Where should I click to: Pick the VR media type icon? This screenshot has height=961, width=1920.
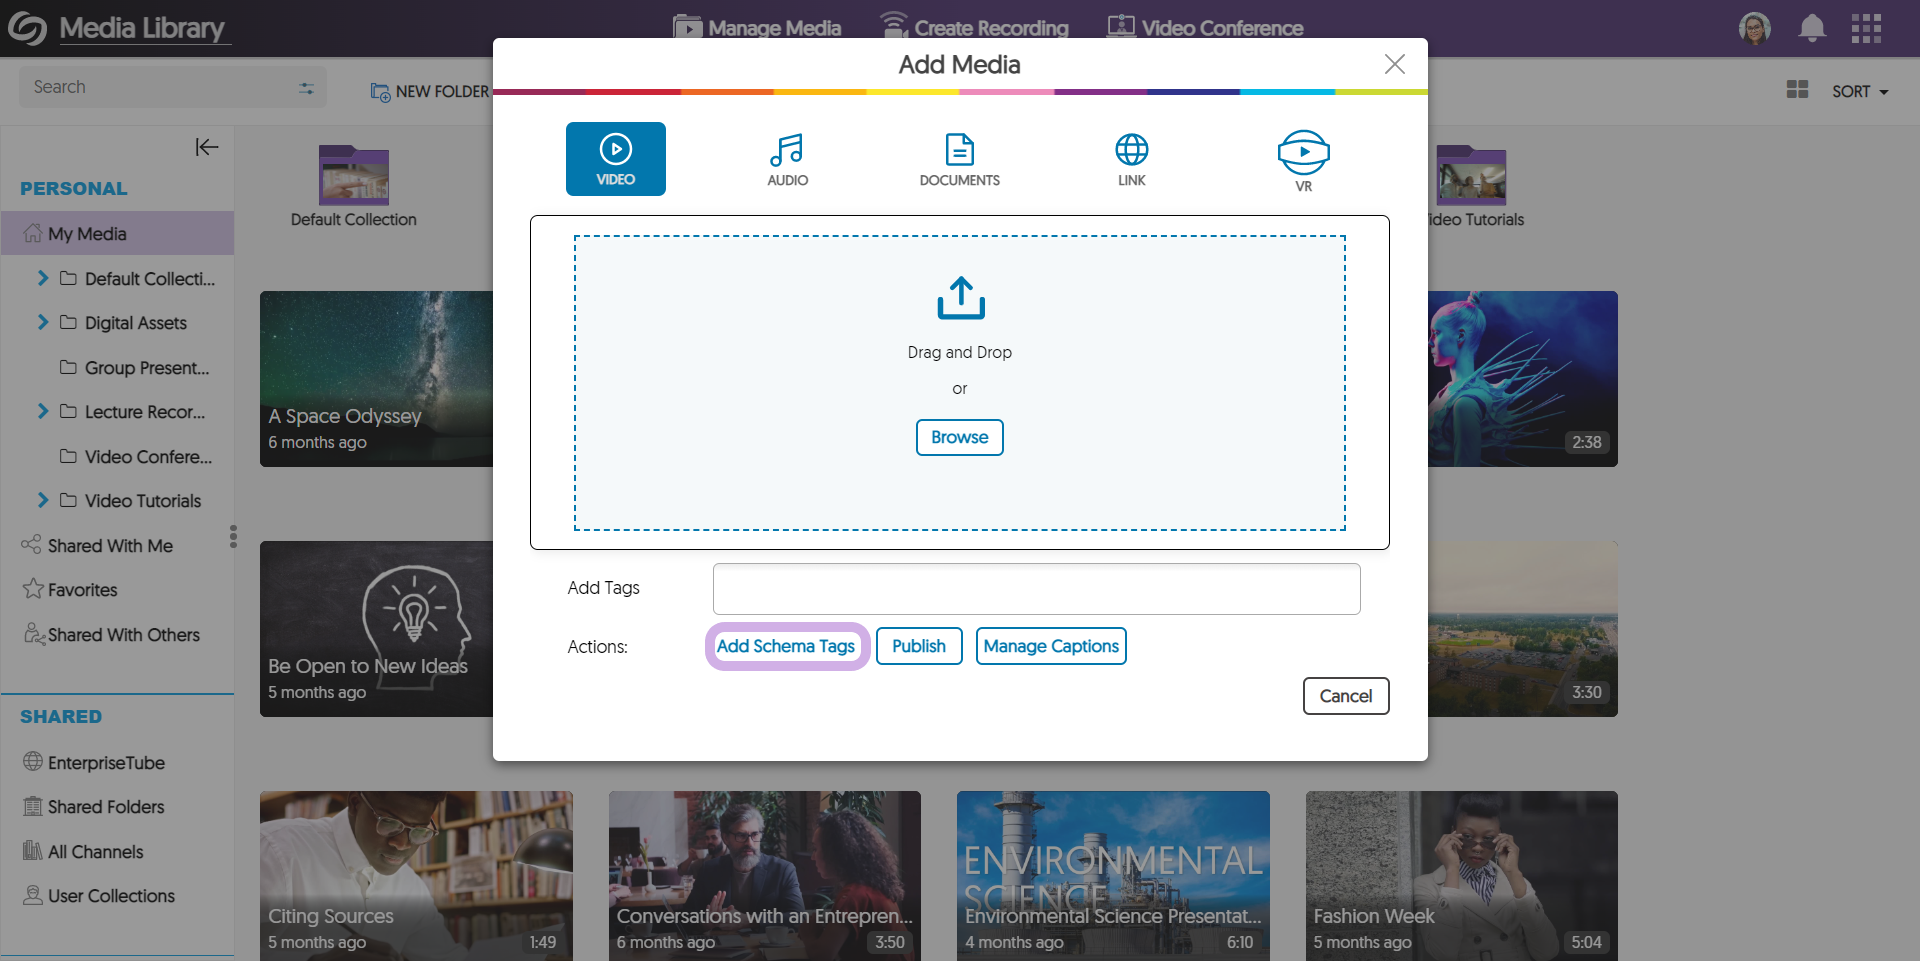(x=1303, y=160)
